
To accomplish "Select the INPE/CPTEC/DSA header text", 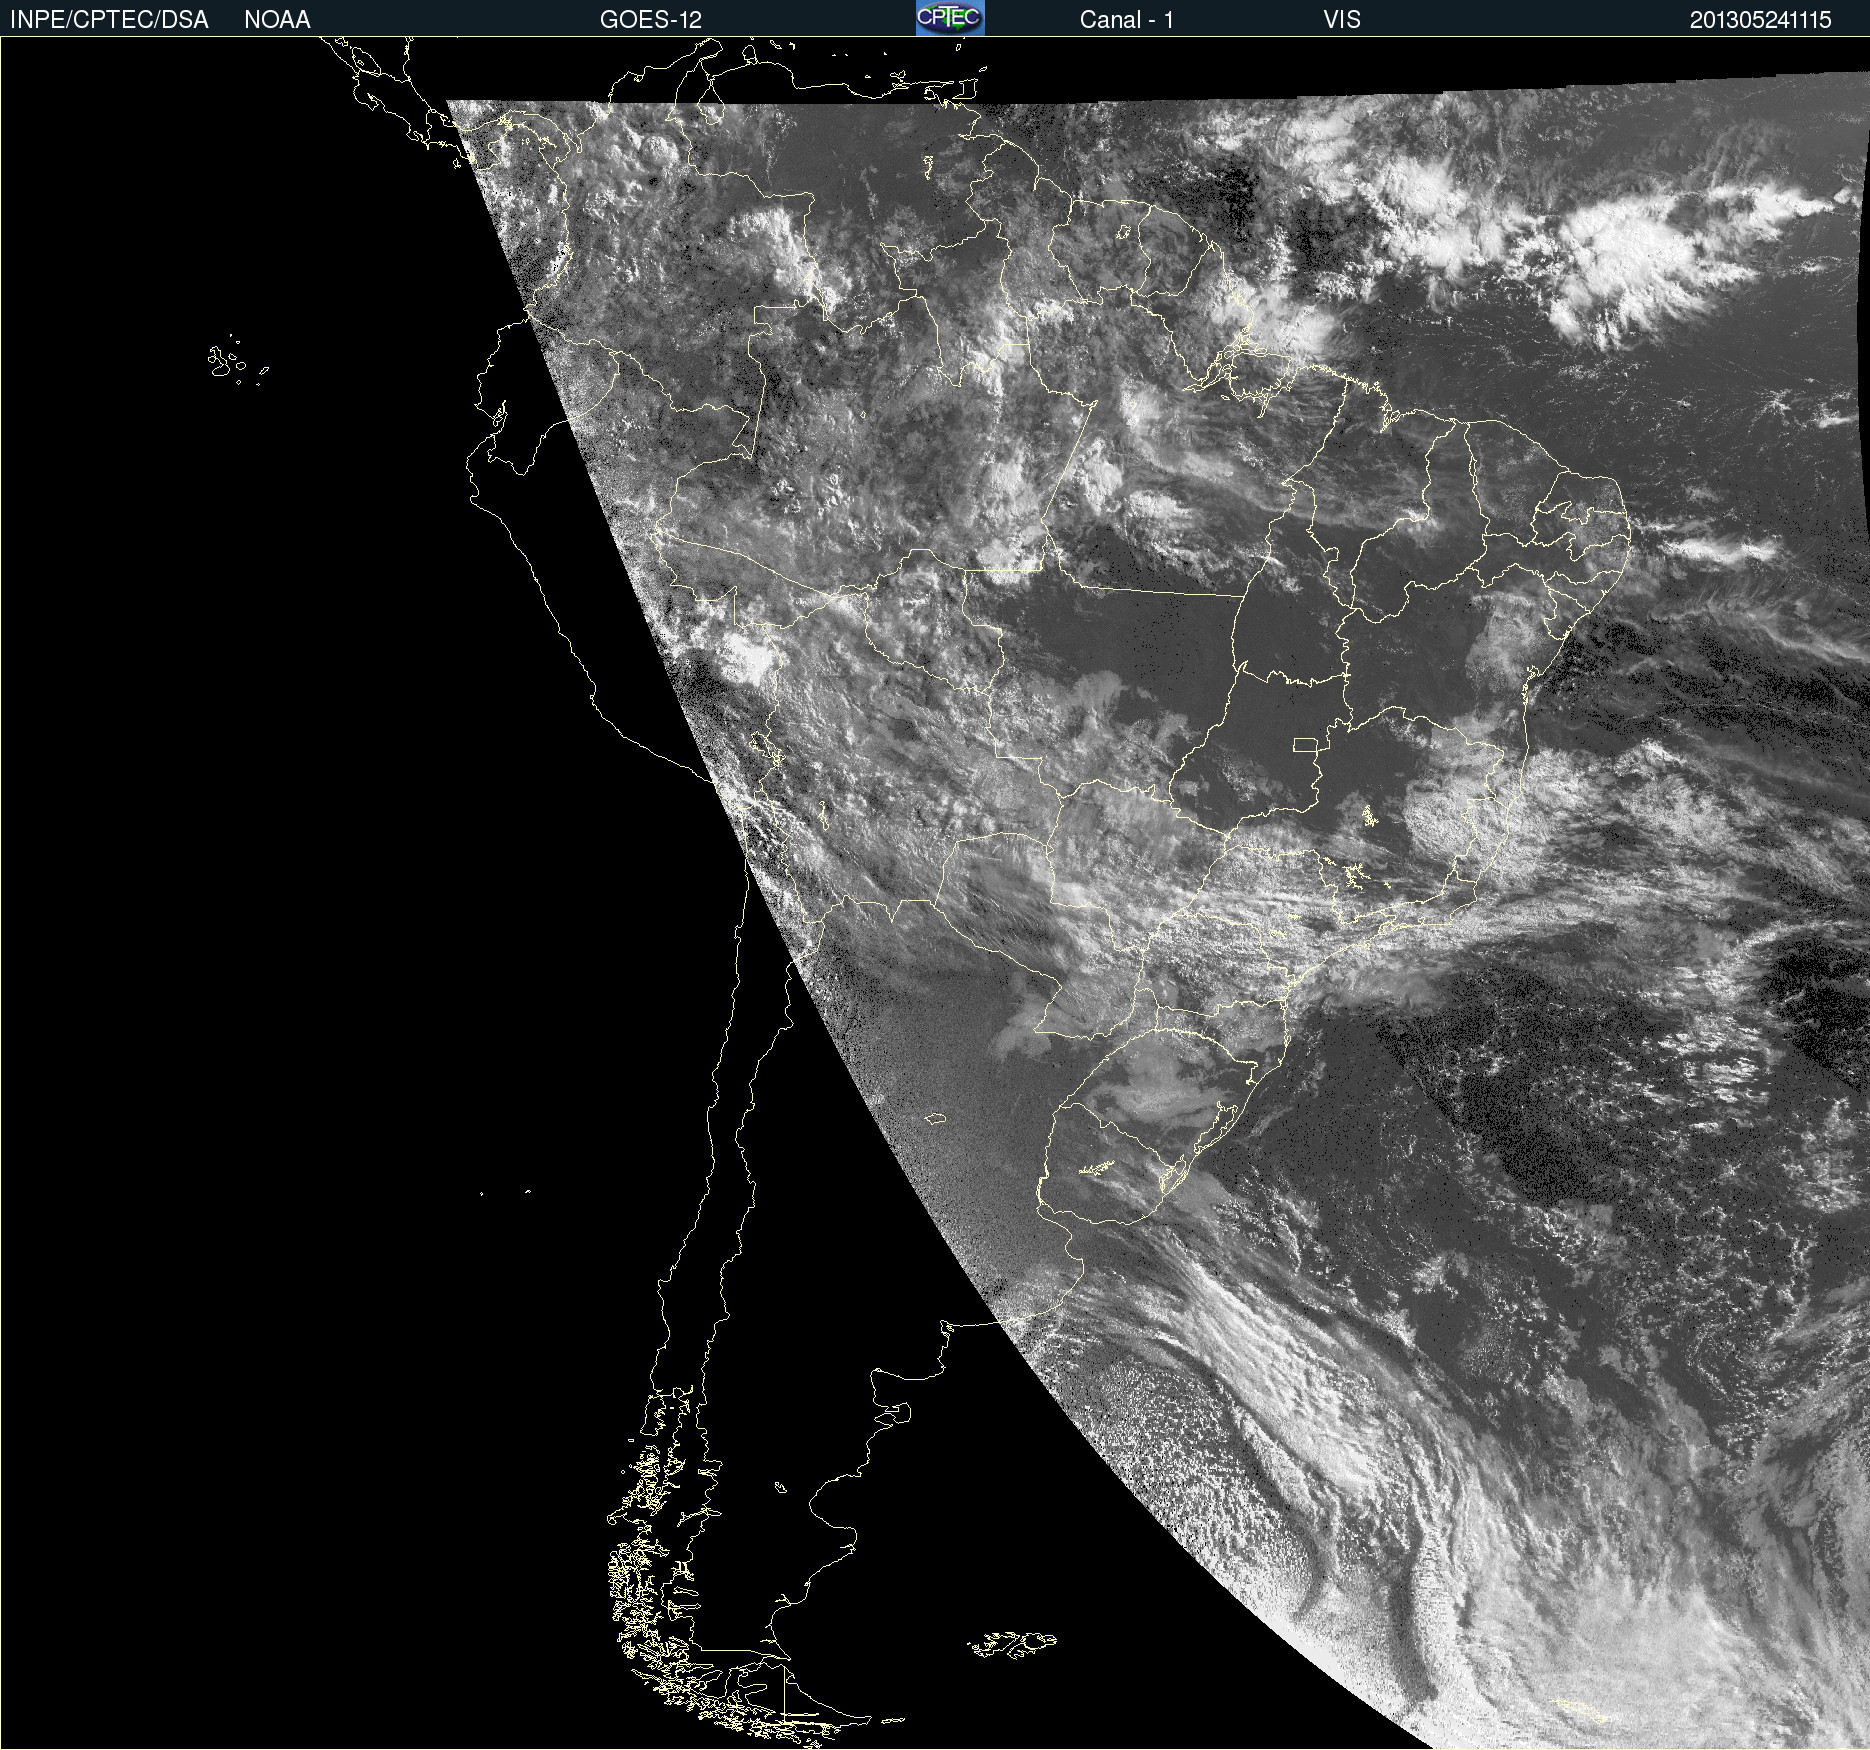I will click(109, 20).
